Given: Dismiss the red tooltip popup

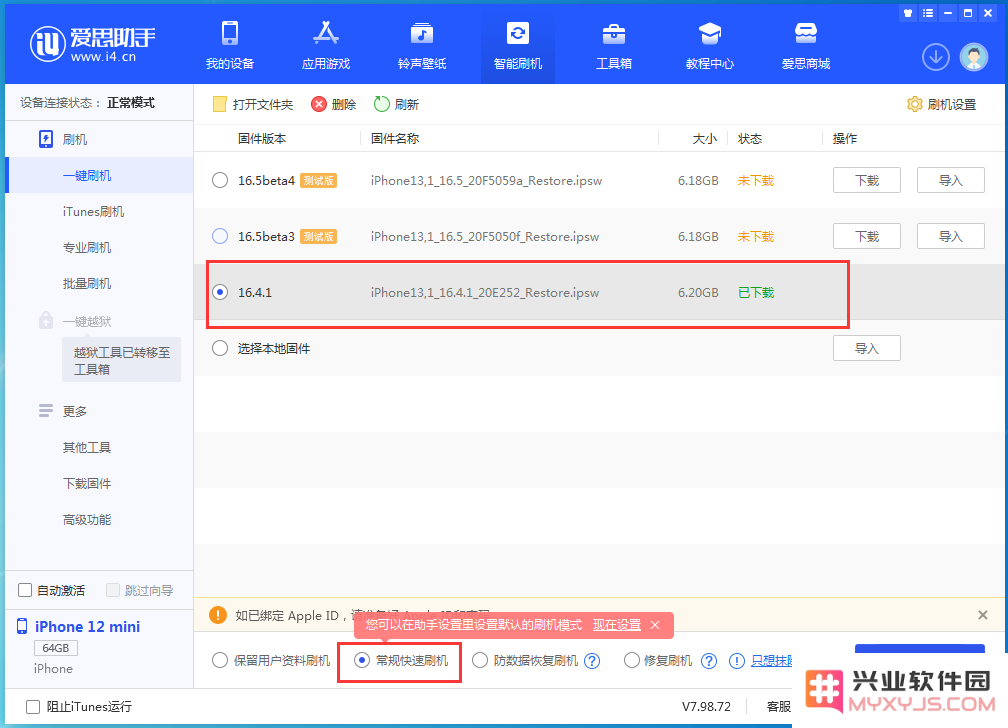Looking at the screenshot, I should (655, 625).
